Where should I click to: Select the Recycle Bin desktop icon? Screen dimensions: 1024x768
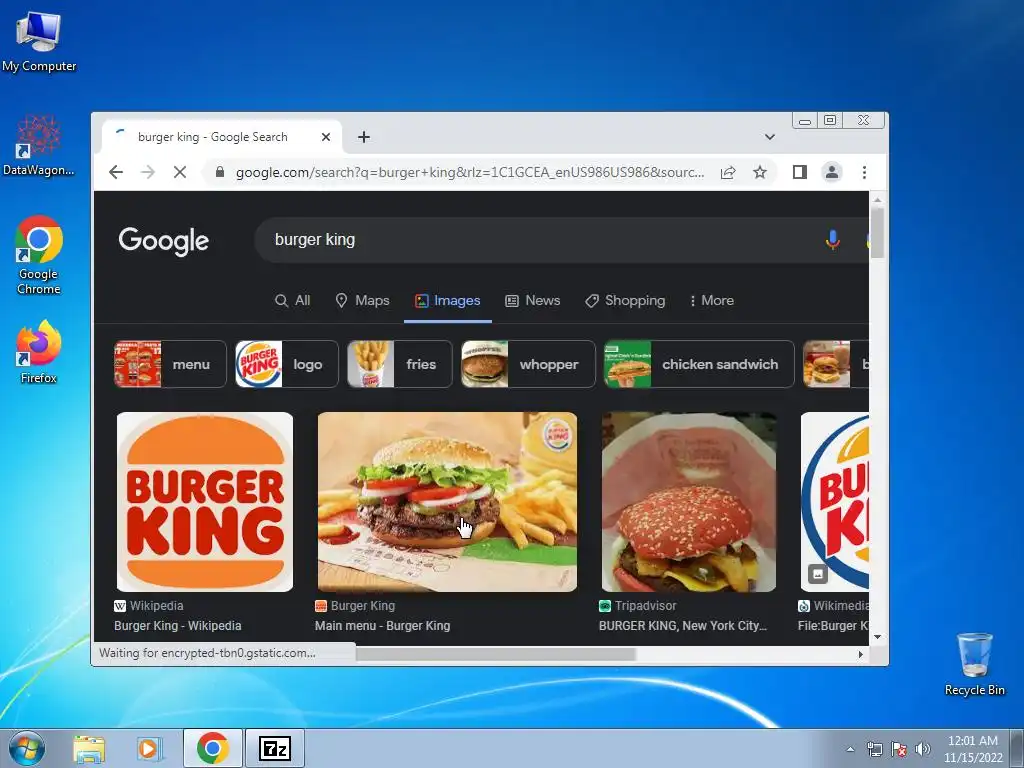point(974,663)
